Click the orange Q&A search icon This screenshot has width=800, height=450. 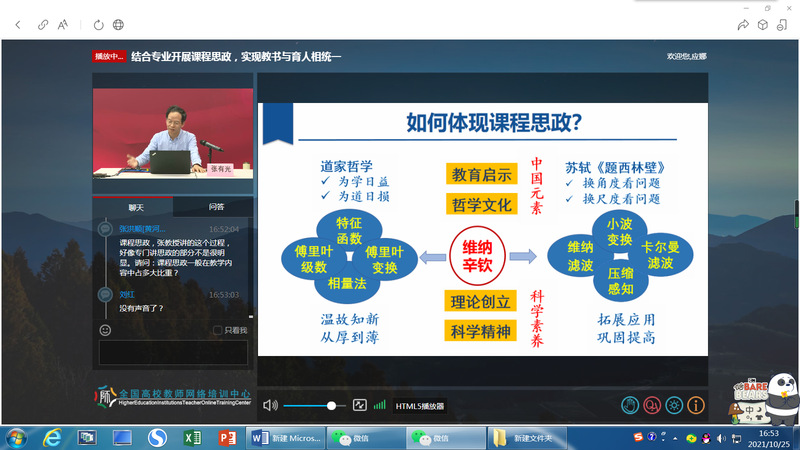click(652, 405)
